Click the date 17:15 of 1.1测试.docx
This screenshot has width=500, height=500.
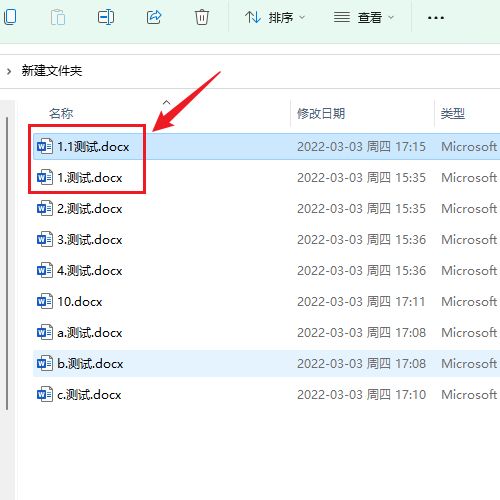coord(361,146)
